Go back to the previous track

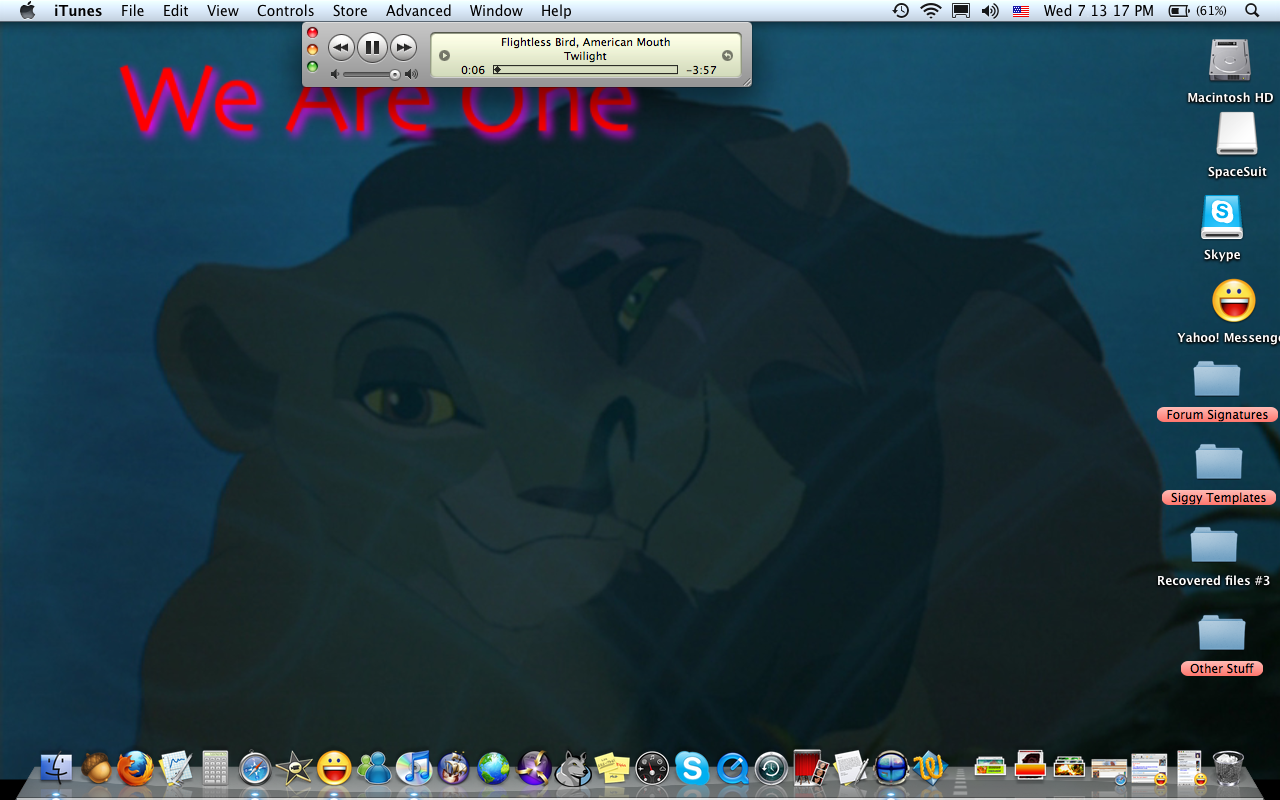[x=341, y=47]
